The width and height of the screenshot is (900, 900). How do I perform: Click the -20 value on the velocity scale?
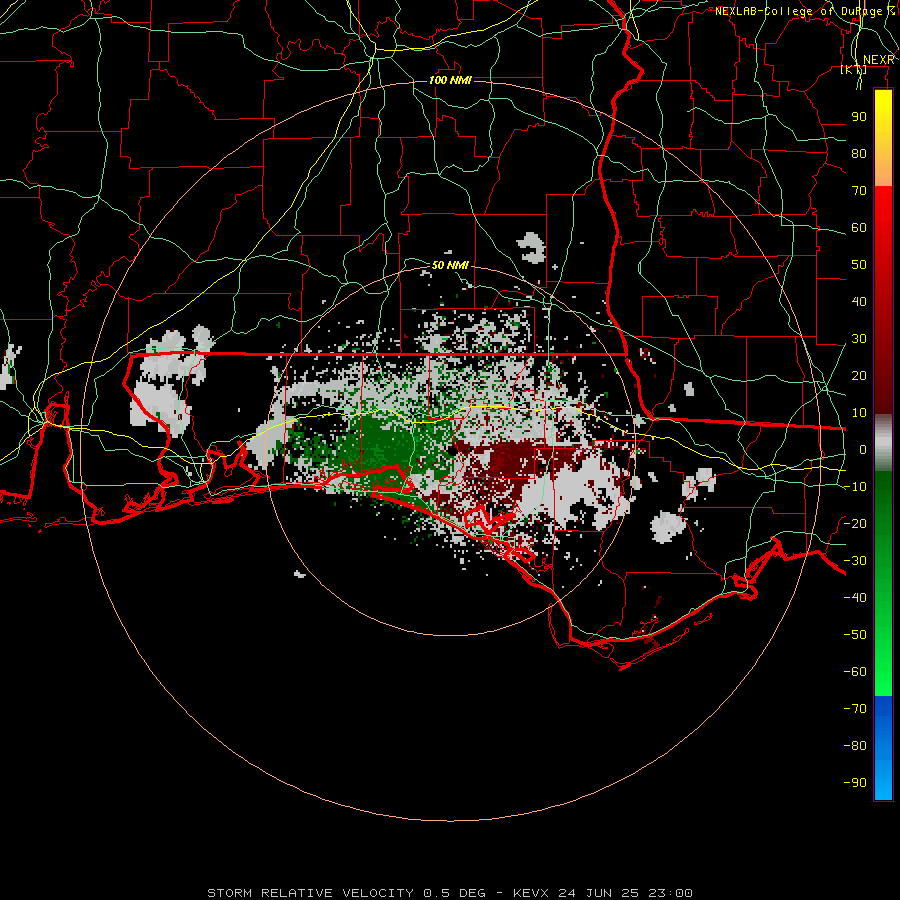(x=855, y=524)
